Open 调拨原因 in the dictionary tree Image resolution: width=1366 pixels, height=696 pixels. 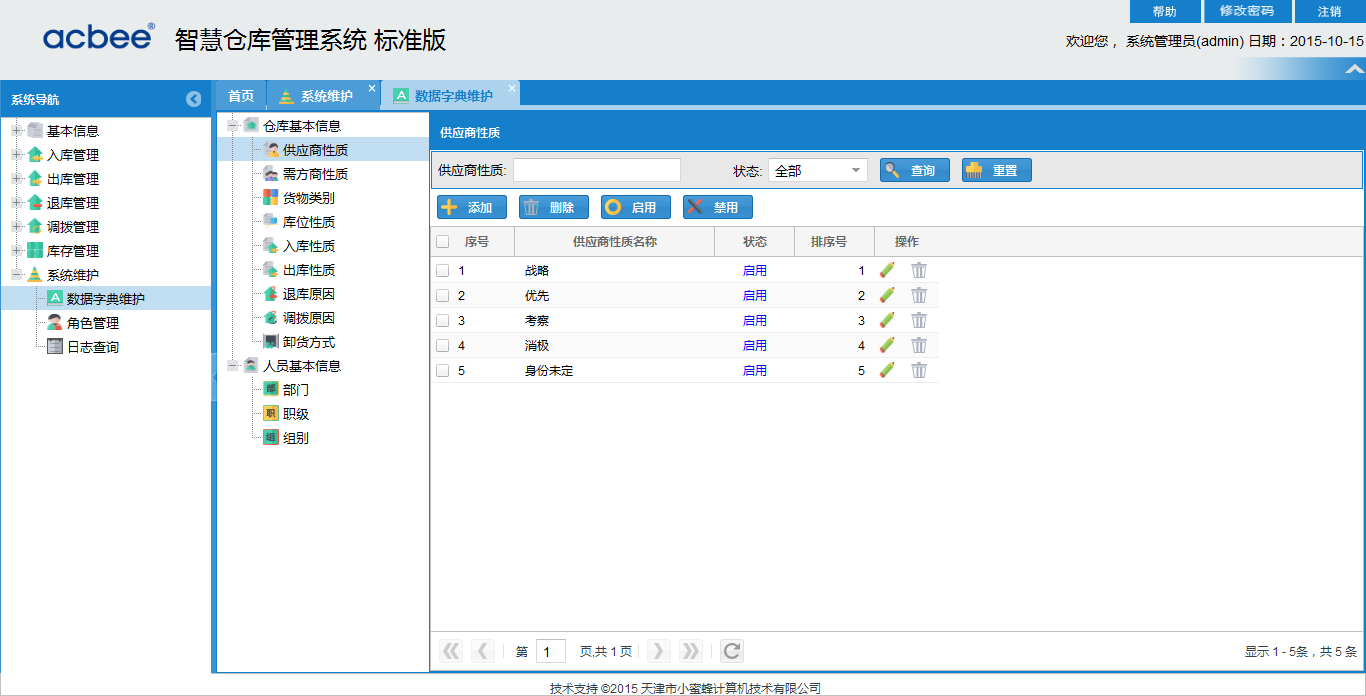[308, 318]
